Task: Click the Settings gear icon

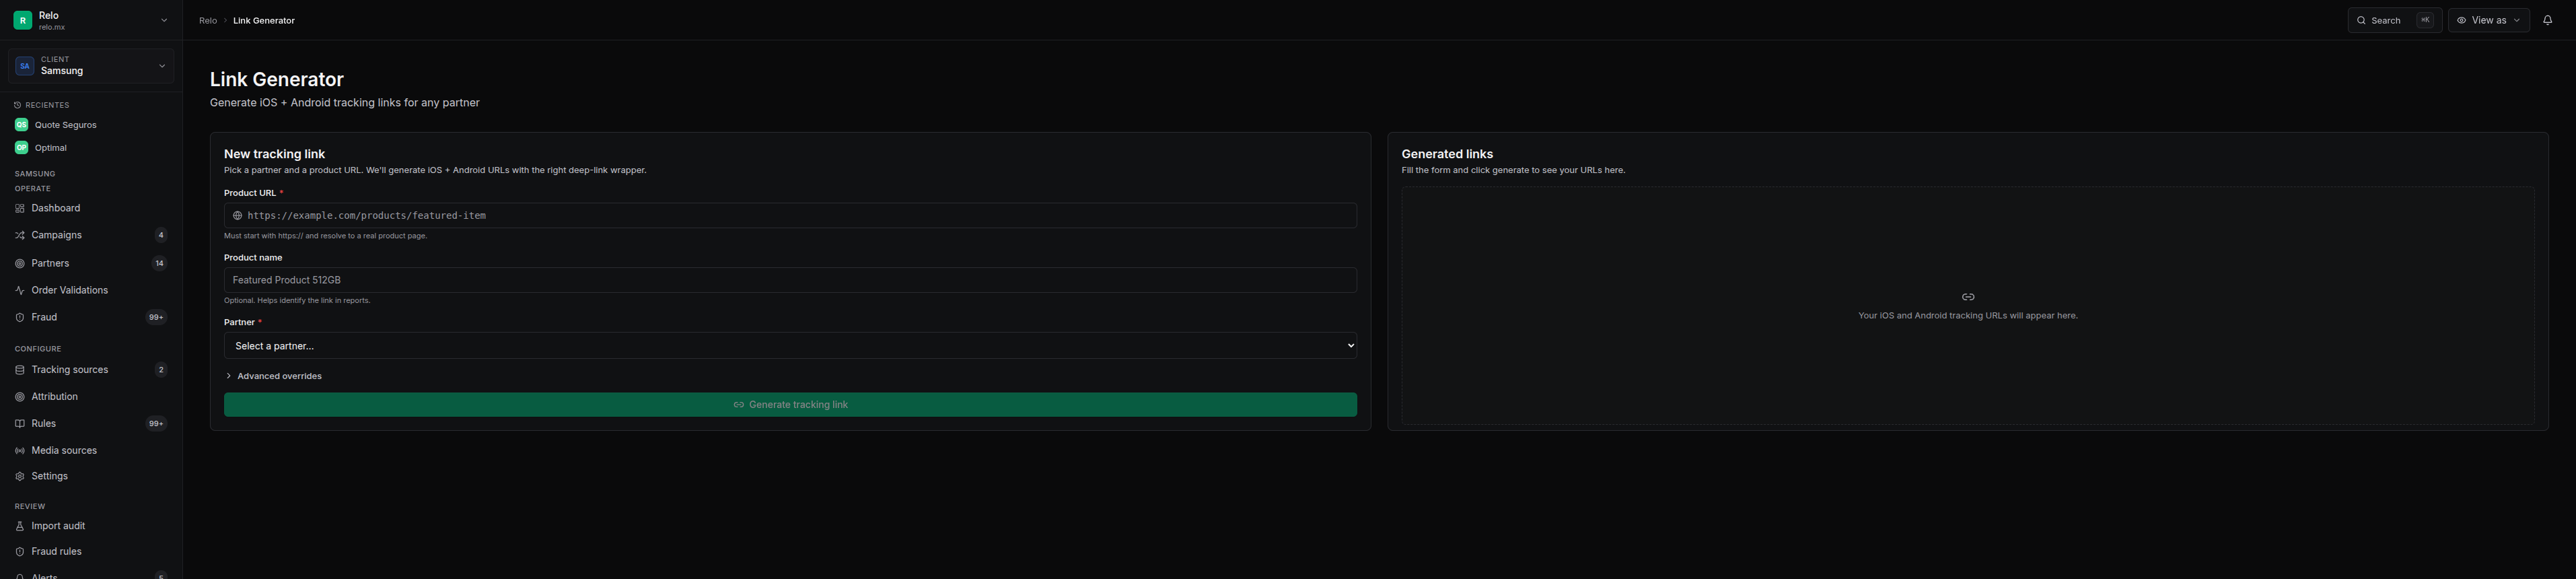Action: (x=20, y=477)
